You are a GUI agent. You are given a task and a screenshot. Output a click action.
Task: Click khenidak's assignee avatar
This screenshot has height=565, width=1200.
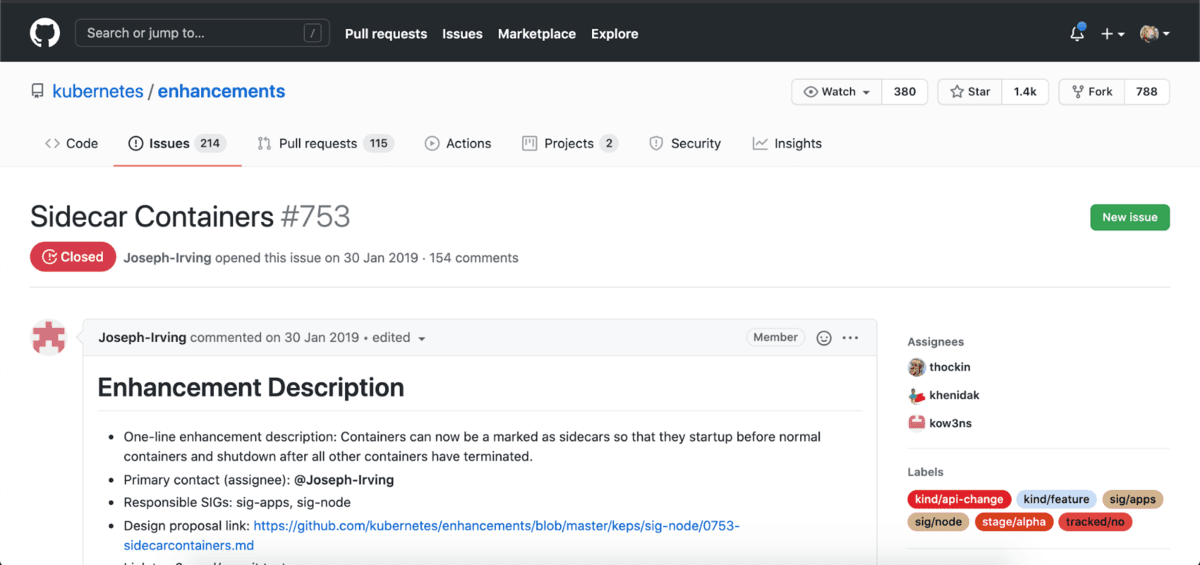(x=917, y=395)
